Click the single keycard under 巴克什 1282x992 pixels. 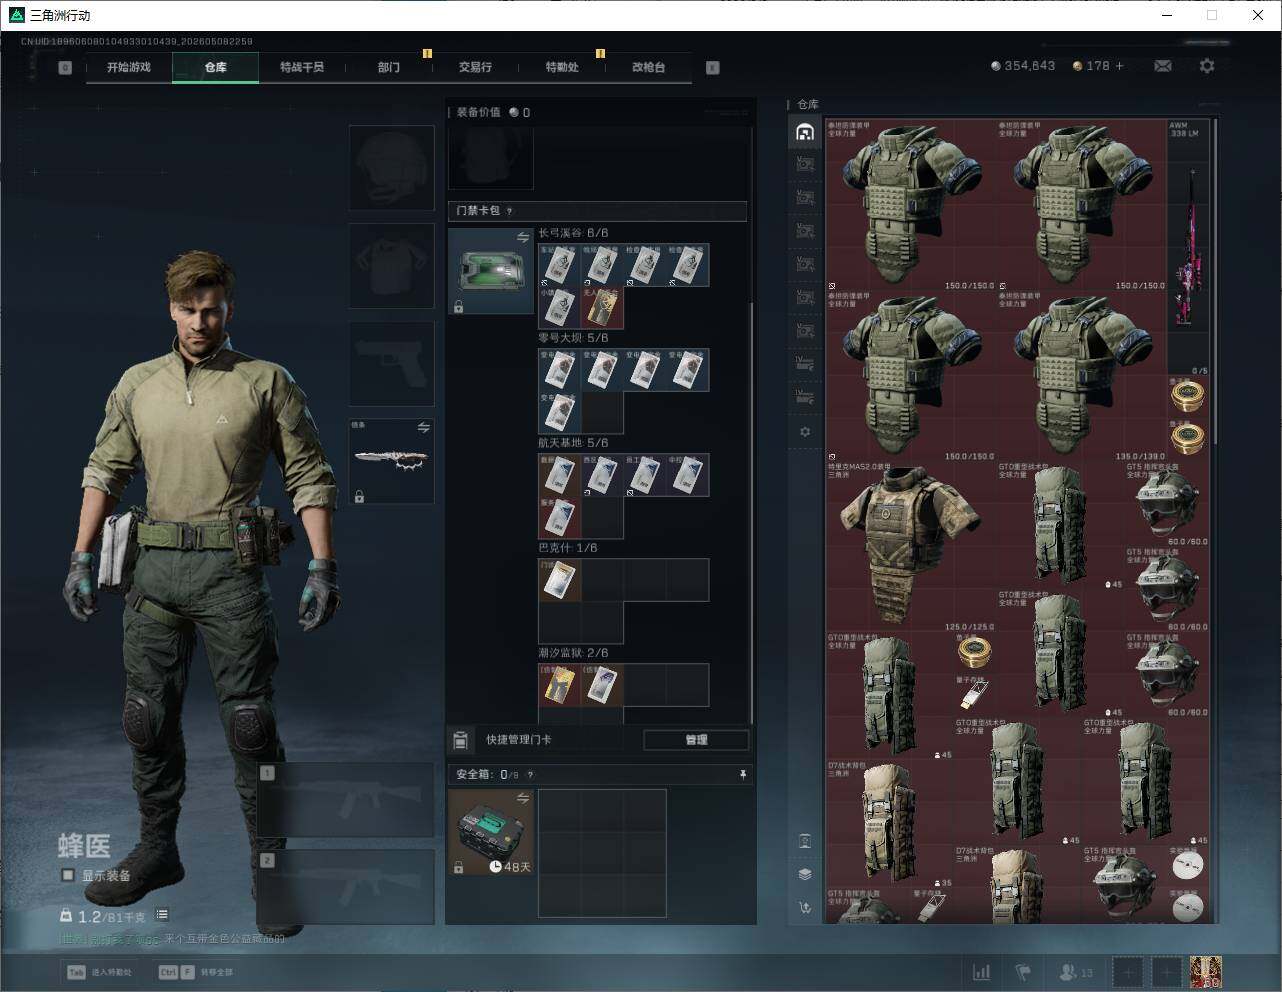[560, 580]
